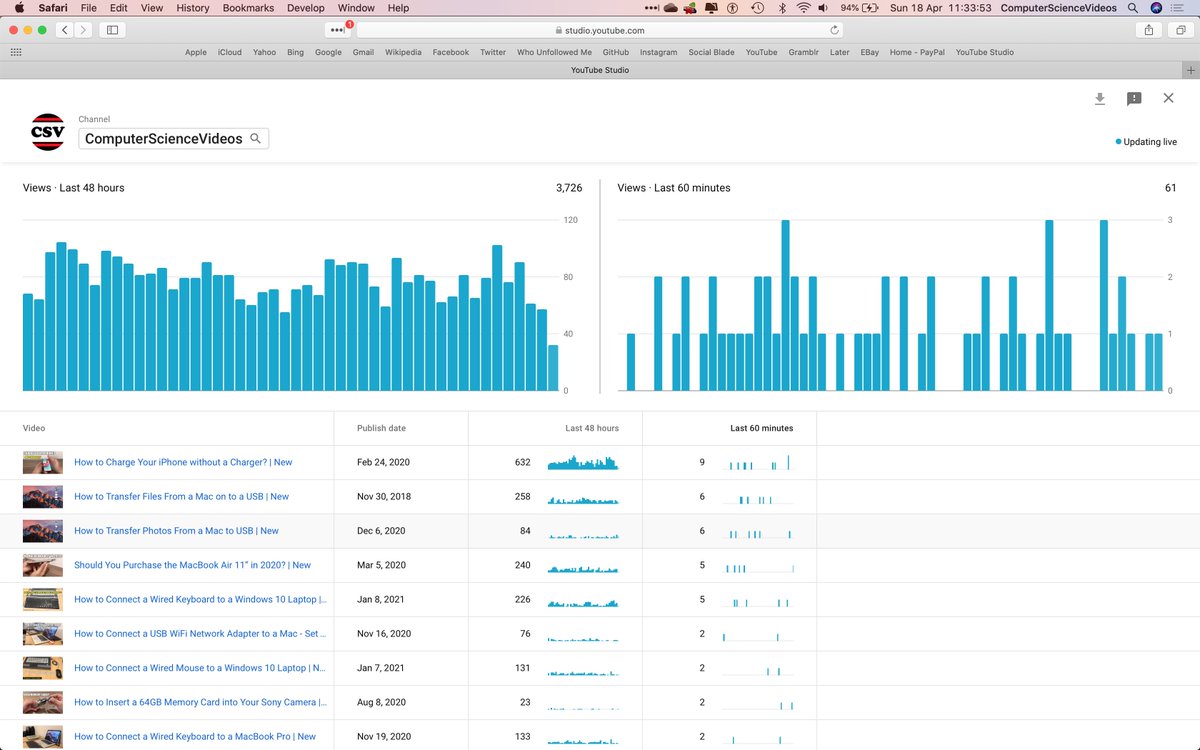
Task: Open video Insert a 64GB Memory Card into Your Sony Camera
Action: pyautogui.click(x=200, y=702)
